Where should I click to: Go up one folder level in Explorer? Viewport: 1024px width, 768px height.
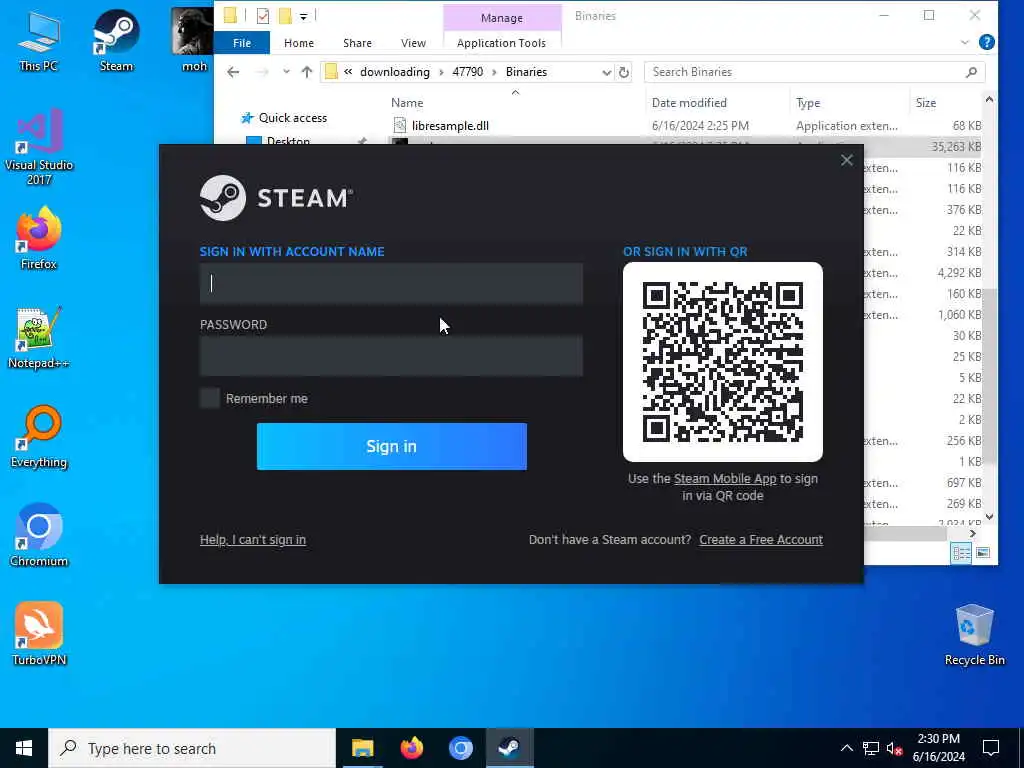point(306,72)
